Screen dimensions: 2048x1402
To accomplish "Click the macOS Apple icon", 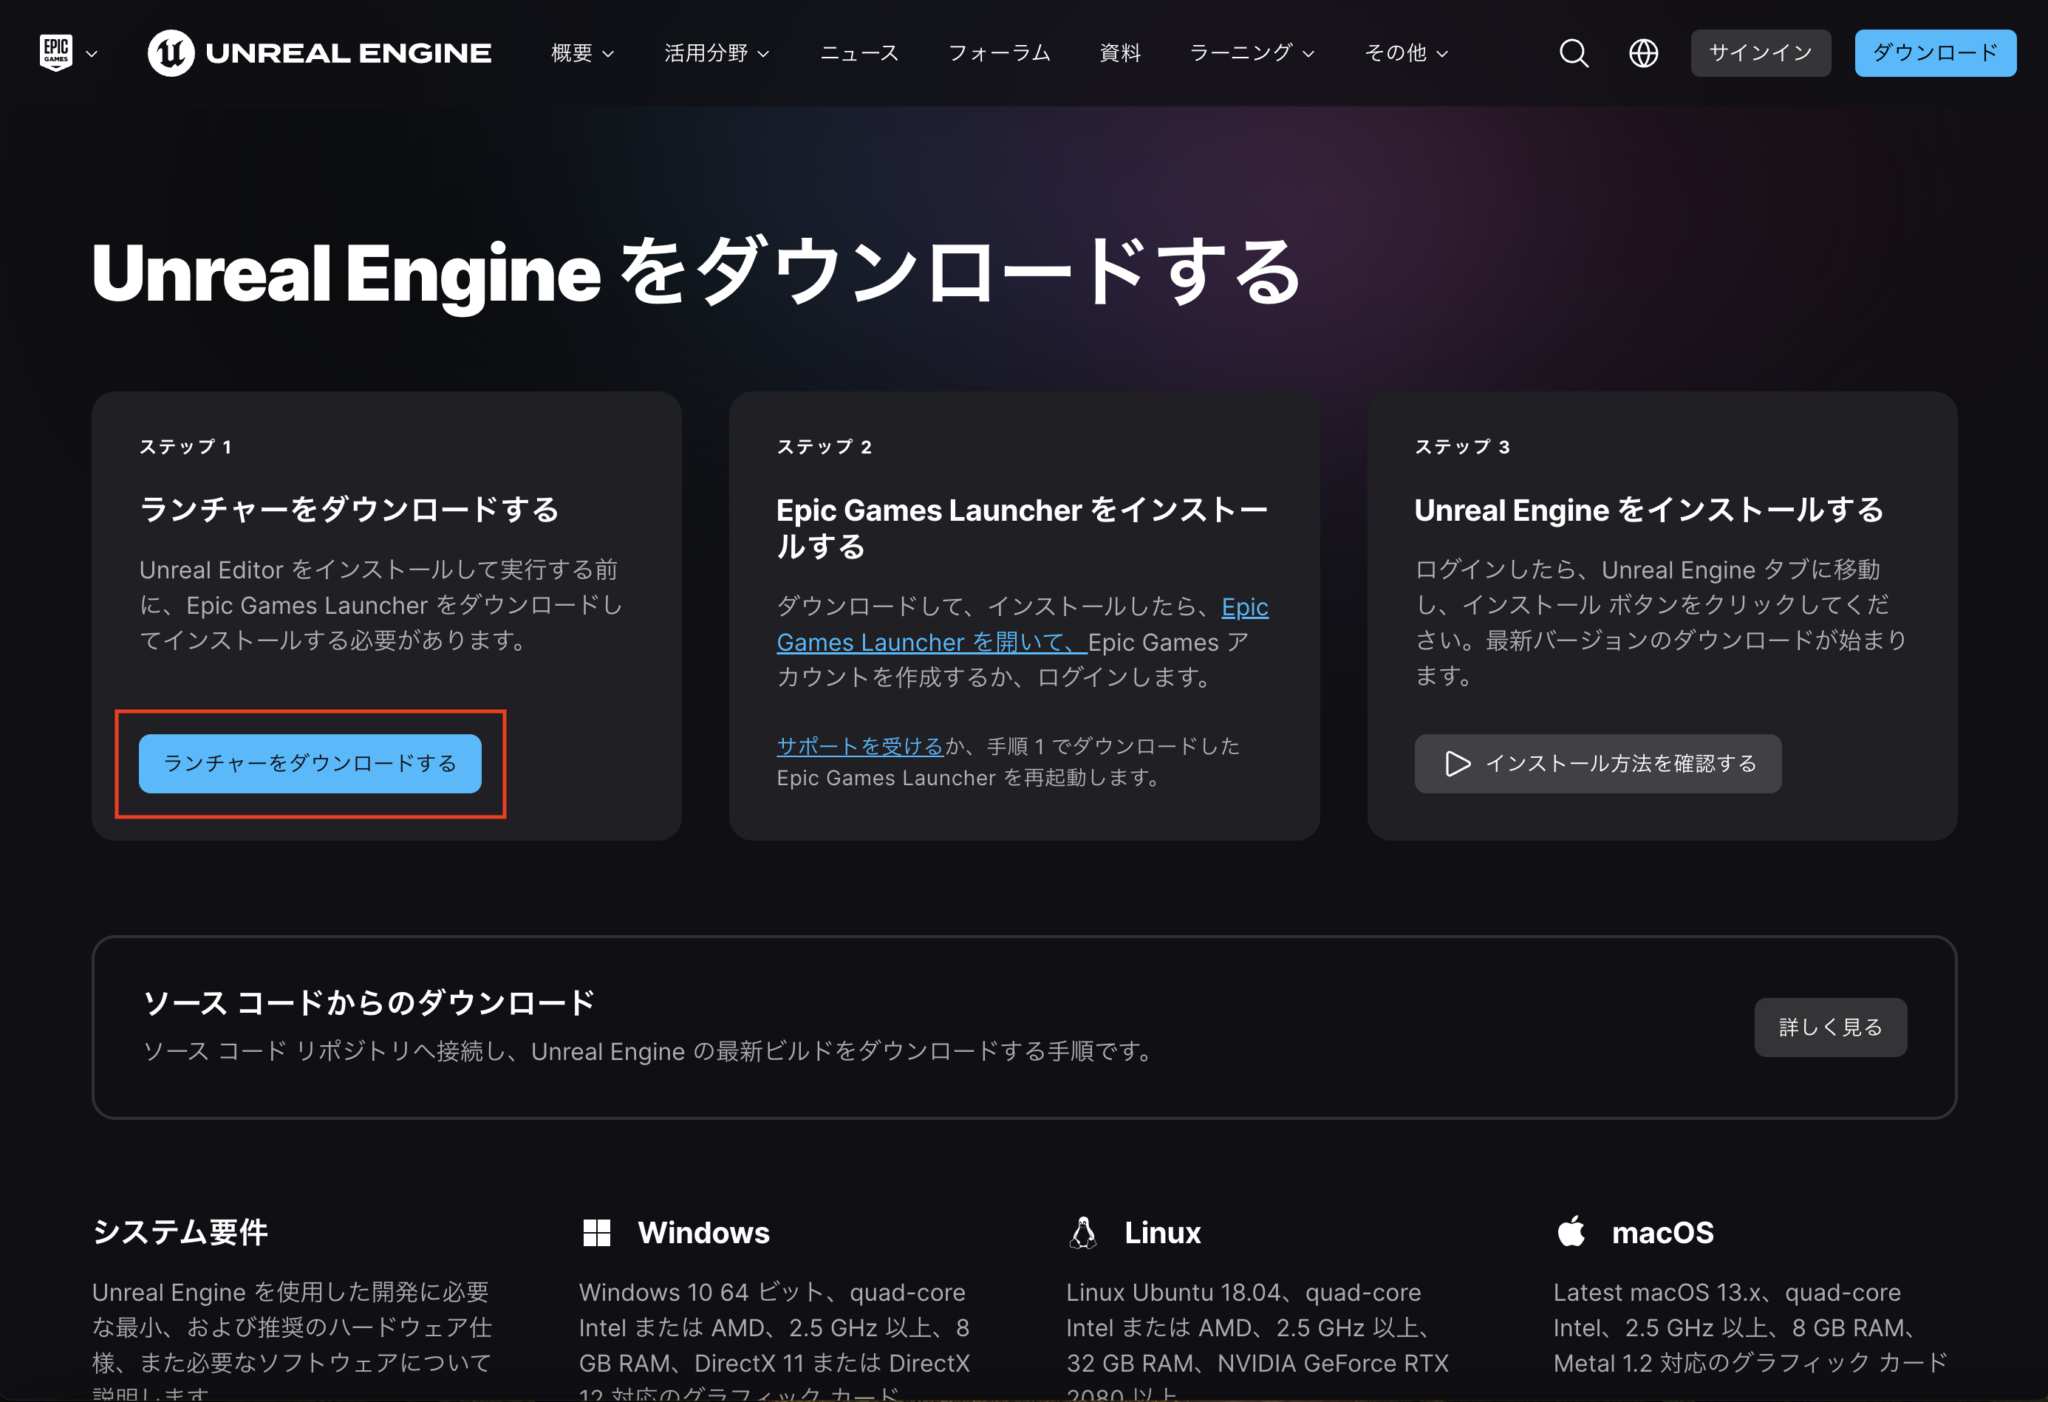I will [x=1570, y=1232].
